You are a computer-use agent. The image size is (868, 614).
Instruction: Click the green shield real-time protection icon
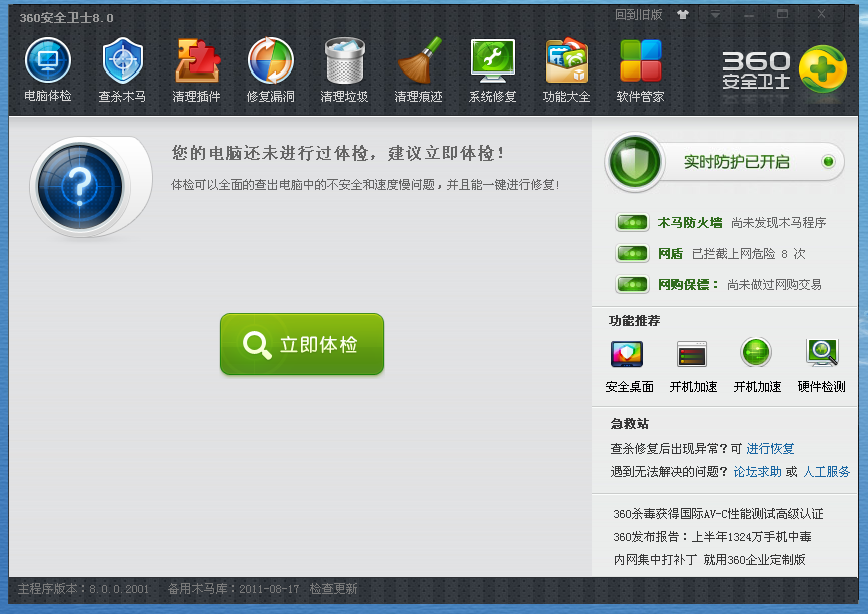634,162
